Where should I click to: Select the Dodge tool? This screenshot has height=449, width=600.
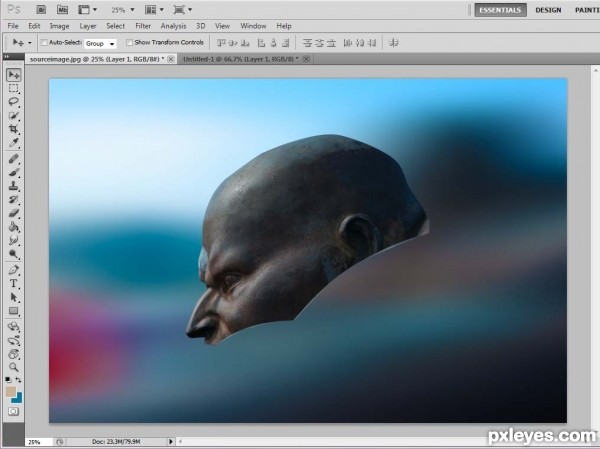click(13, 254)
